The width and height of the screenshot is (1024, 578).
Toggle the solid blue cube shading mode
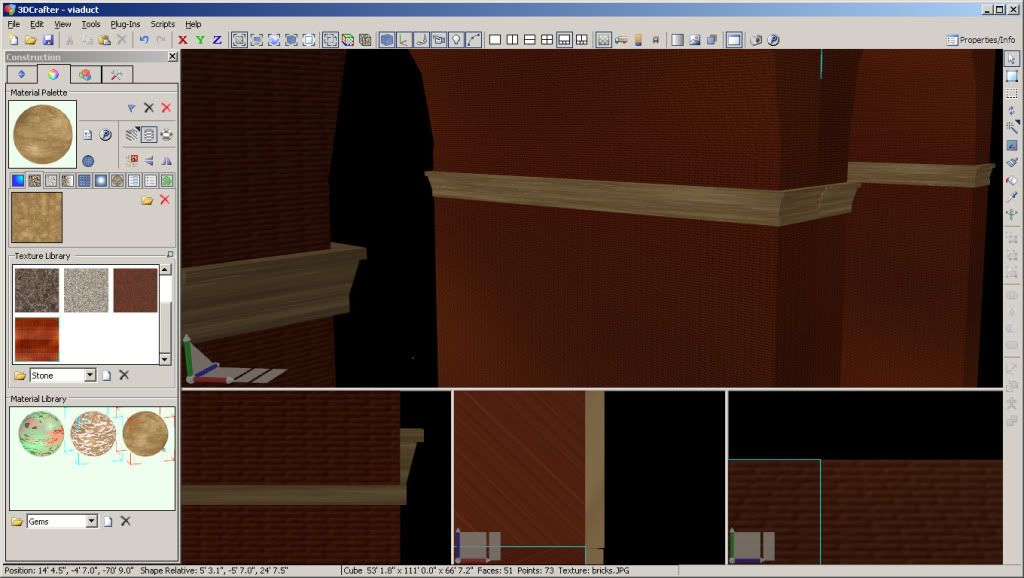tap(387, 40)
